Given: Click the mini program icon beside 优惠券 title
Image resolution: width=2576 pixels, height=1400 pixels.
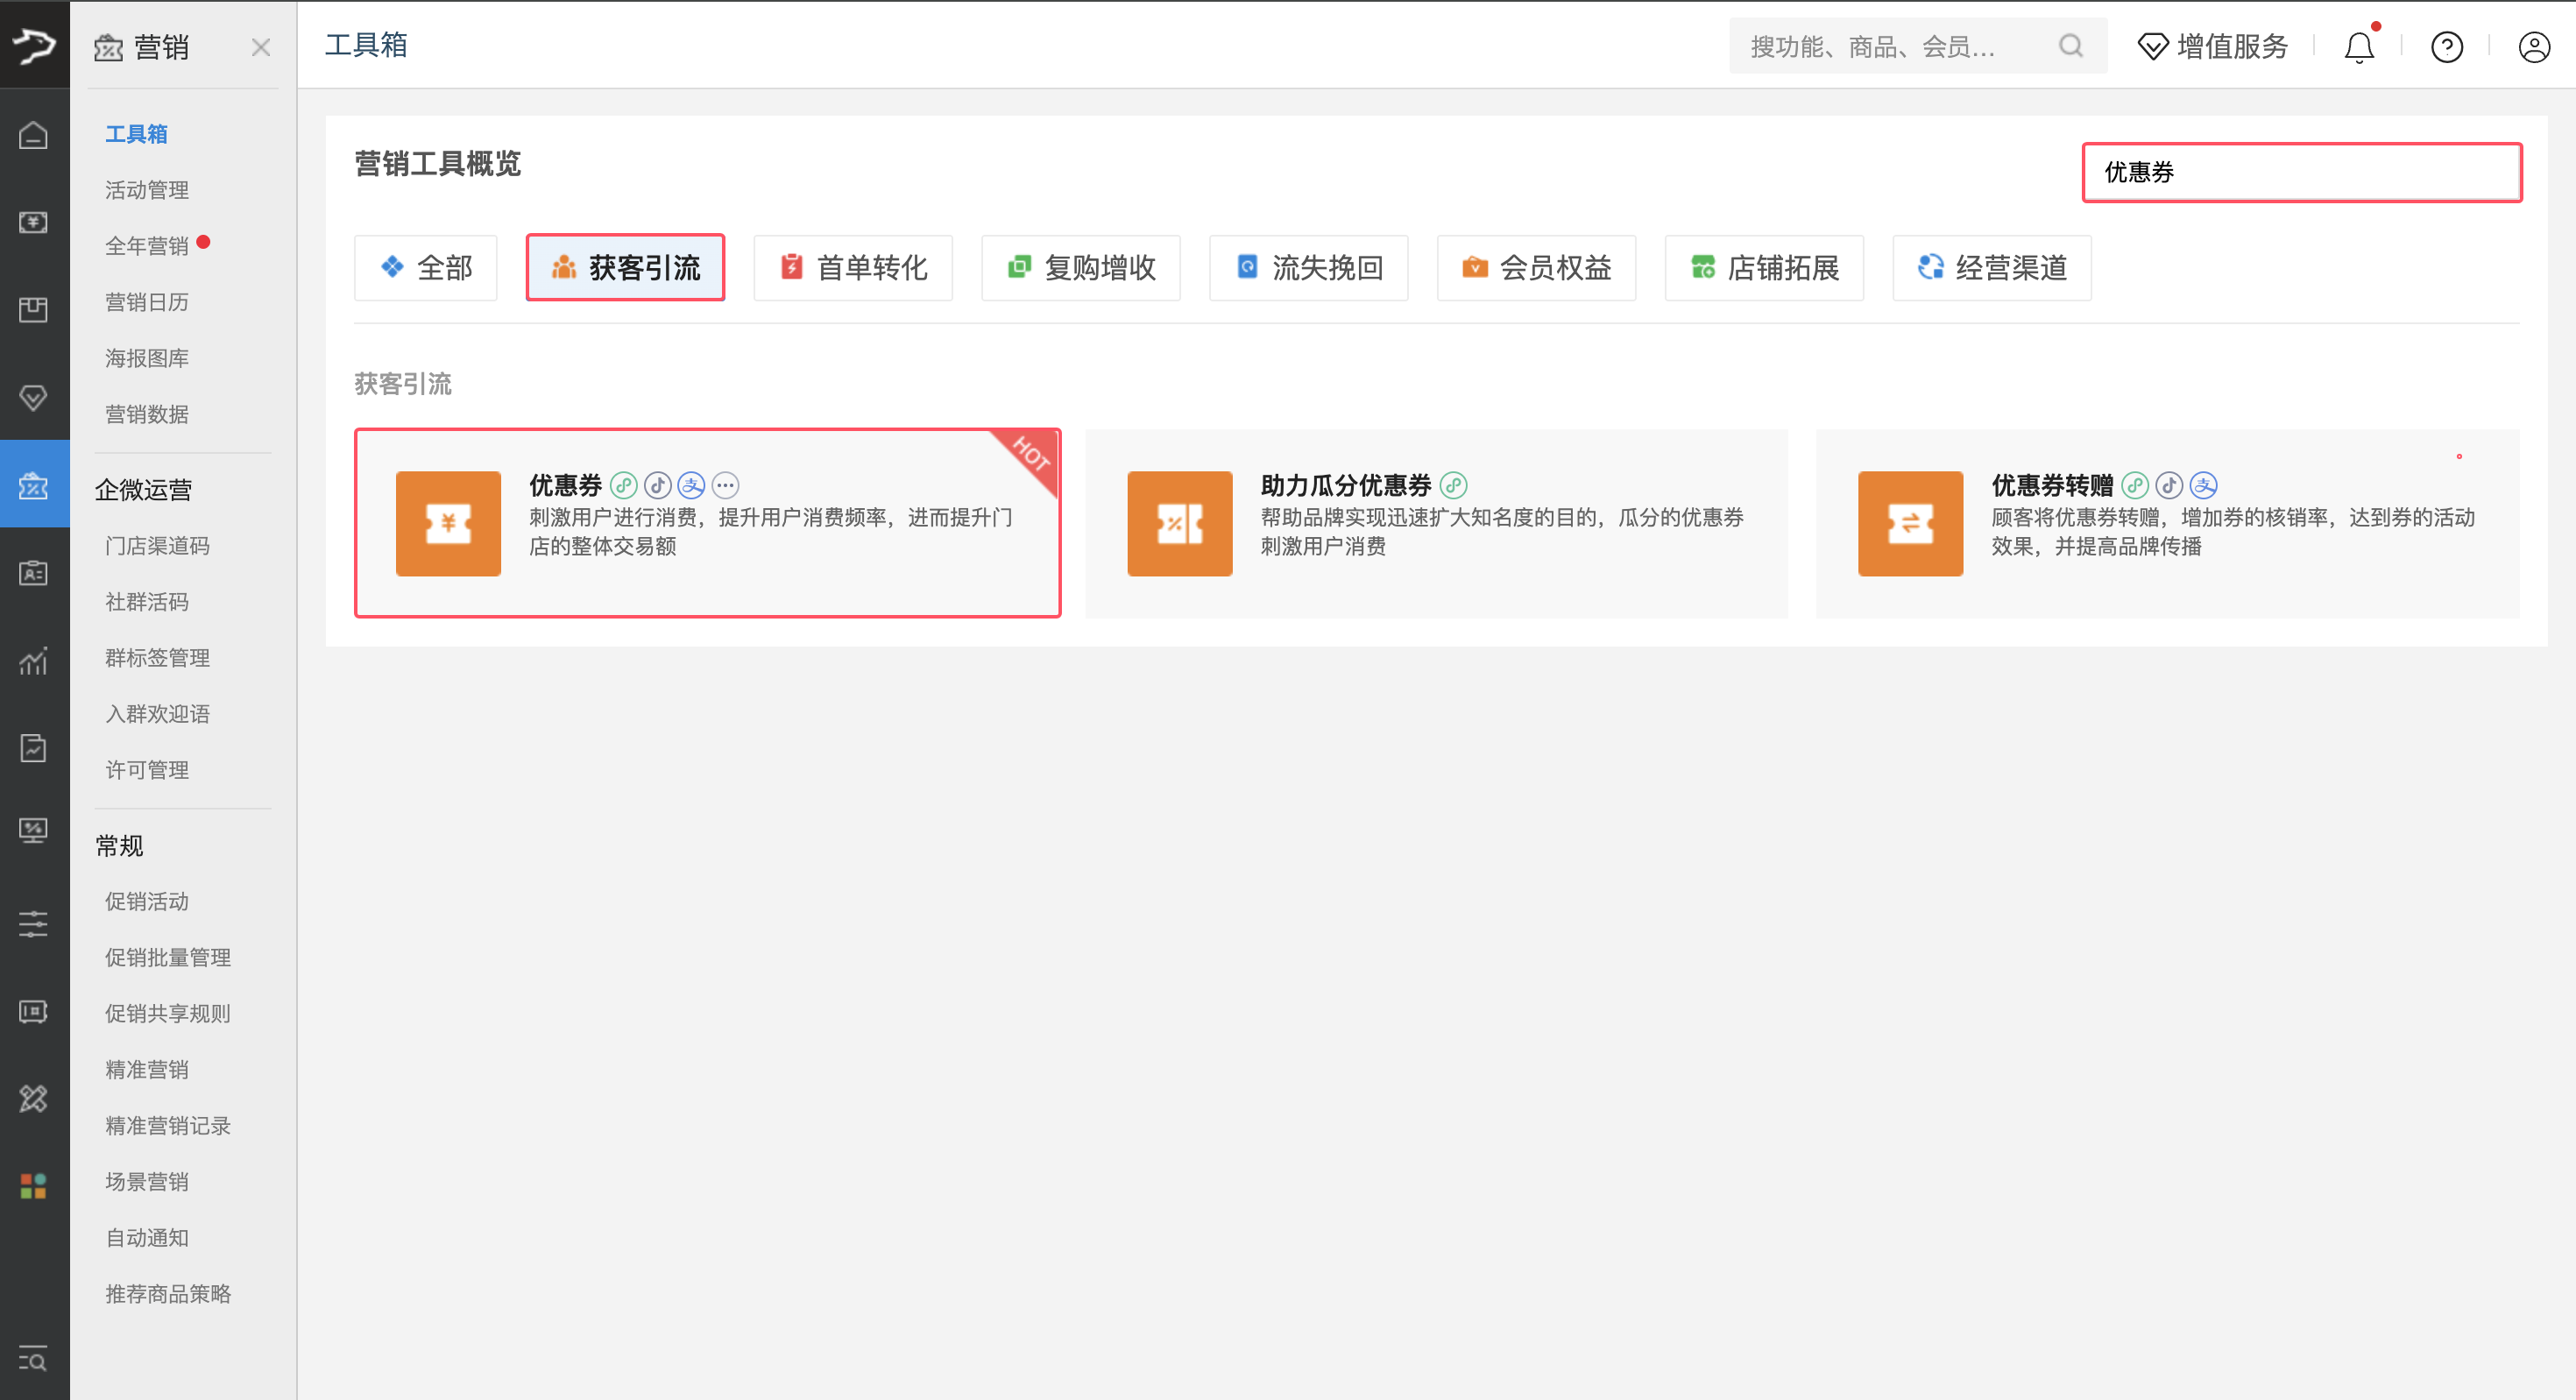Looking at the screenshot, I should [624, 486].
